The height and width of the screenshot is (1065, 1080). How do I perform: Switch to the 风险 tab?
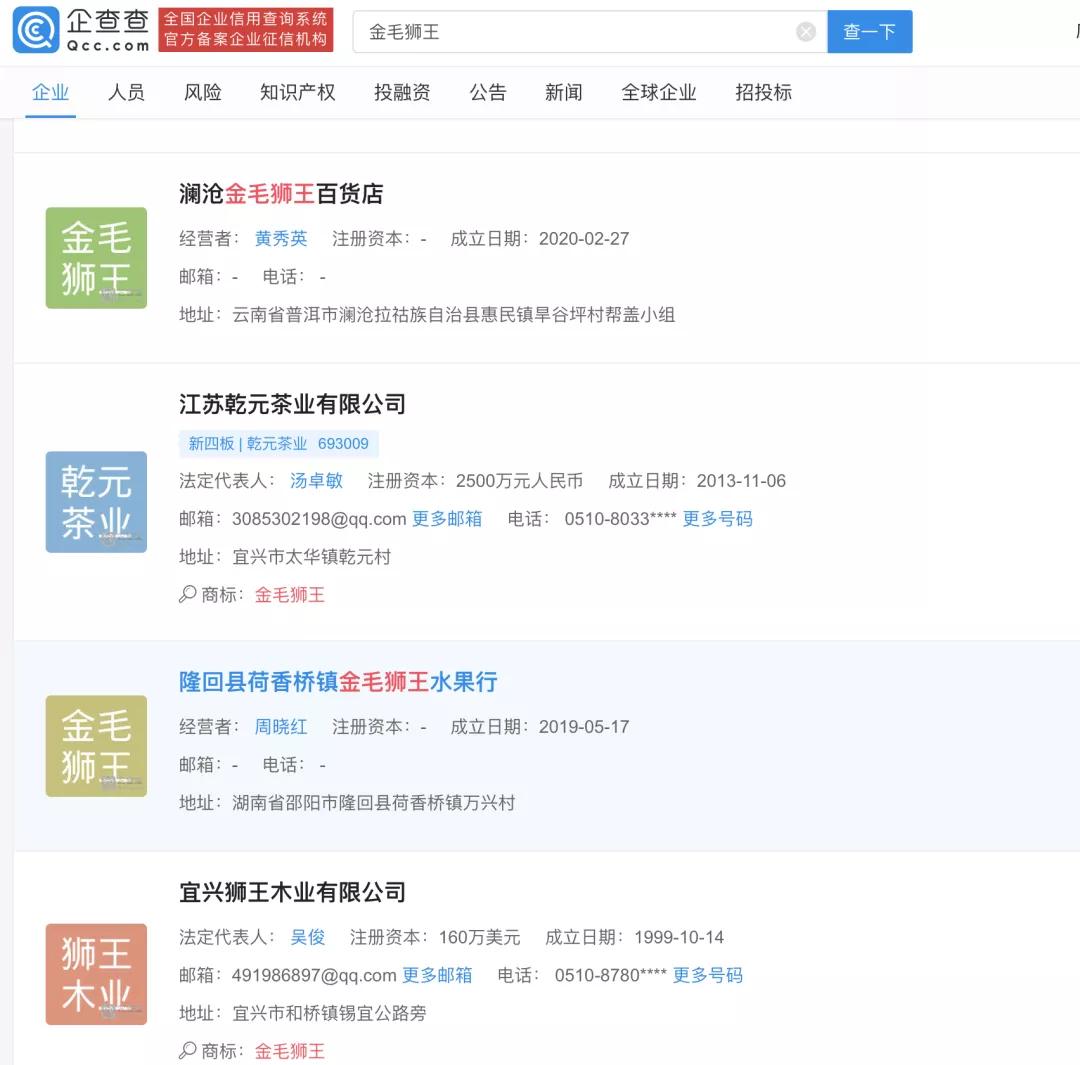pos(202,92)
